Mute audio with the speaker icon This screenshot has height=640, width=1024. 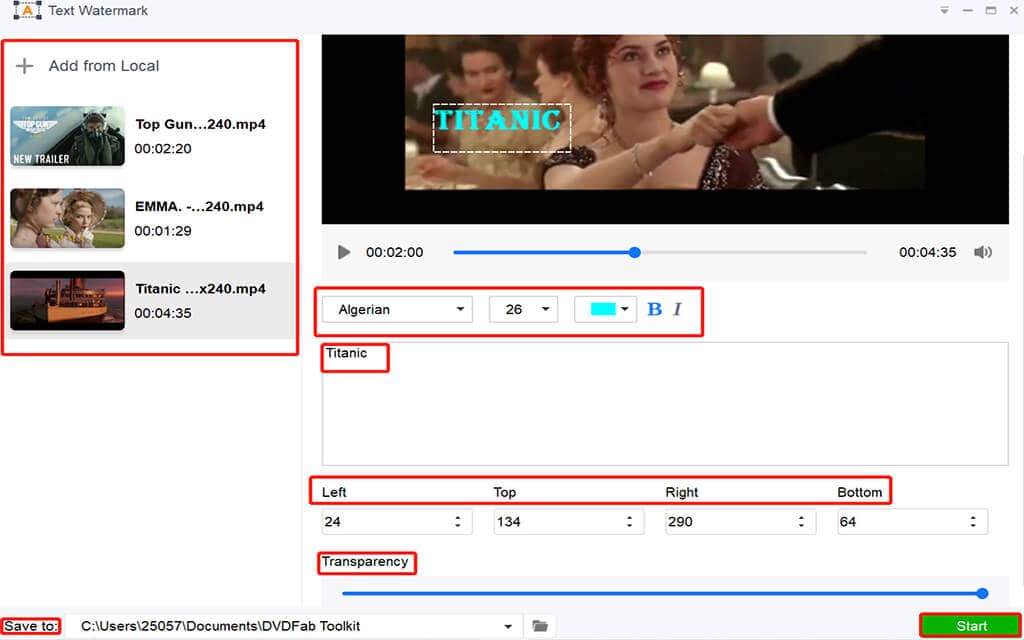pyautogui.click(x=983, y=252)
